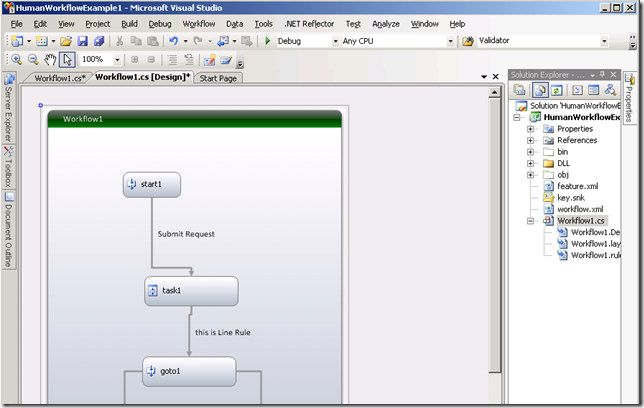644x408 pixels.
Task: Undo with the blue arrow icon
Action: point(174,41)
